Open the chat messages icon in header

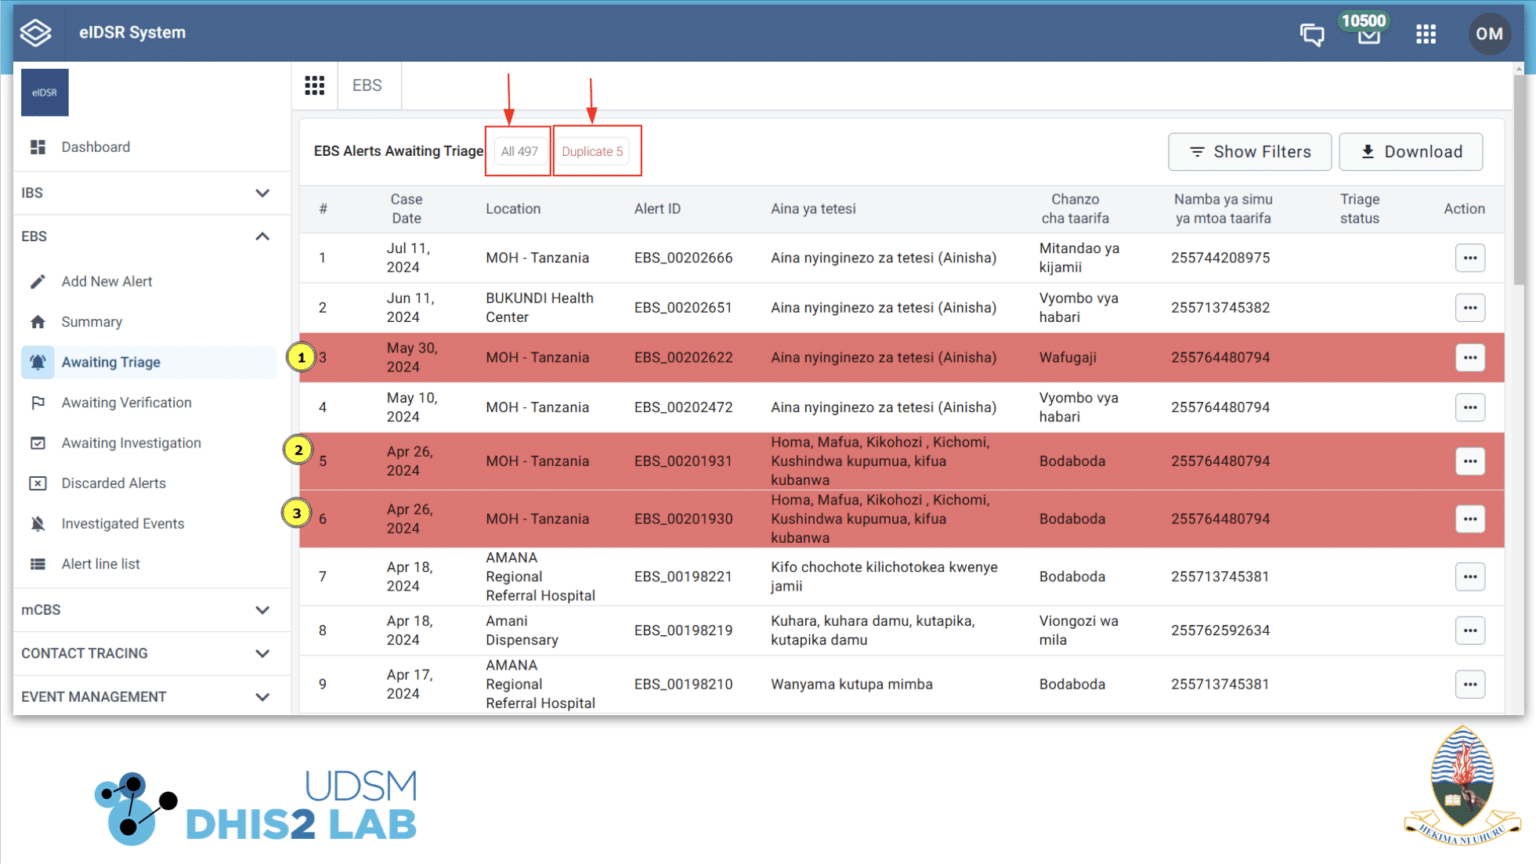1311,33
